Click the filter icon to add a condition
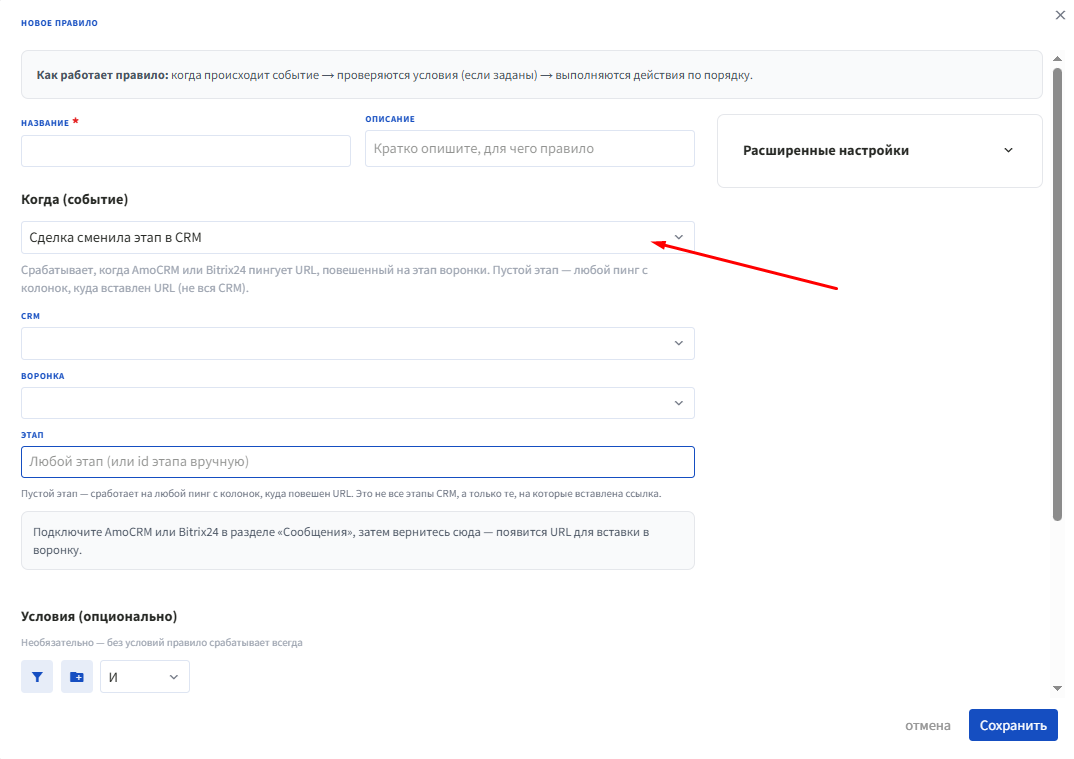This screenshot has width=1074, height=759. (37, 677)
